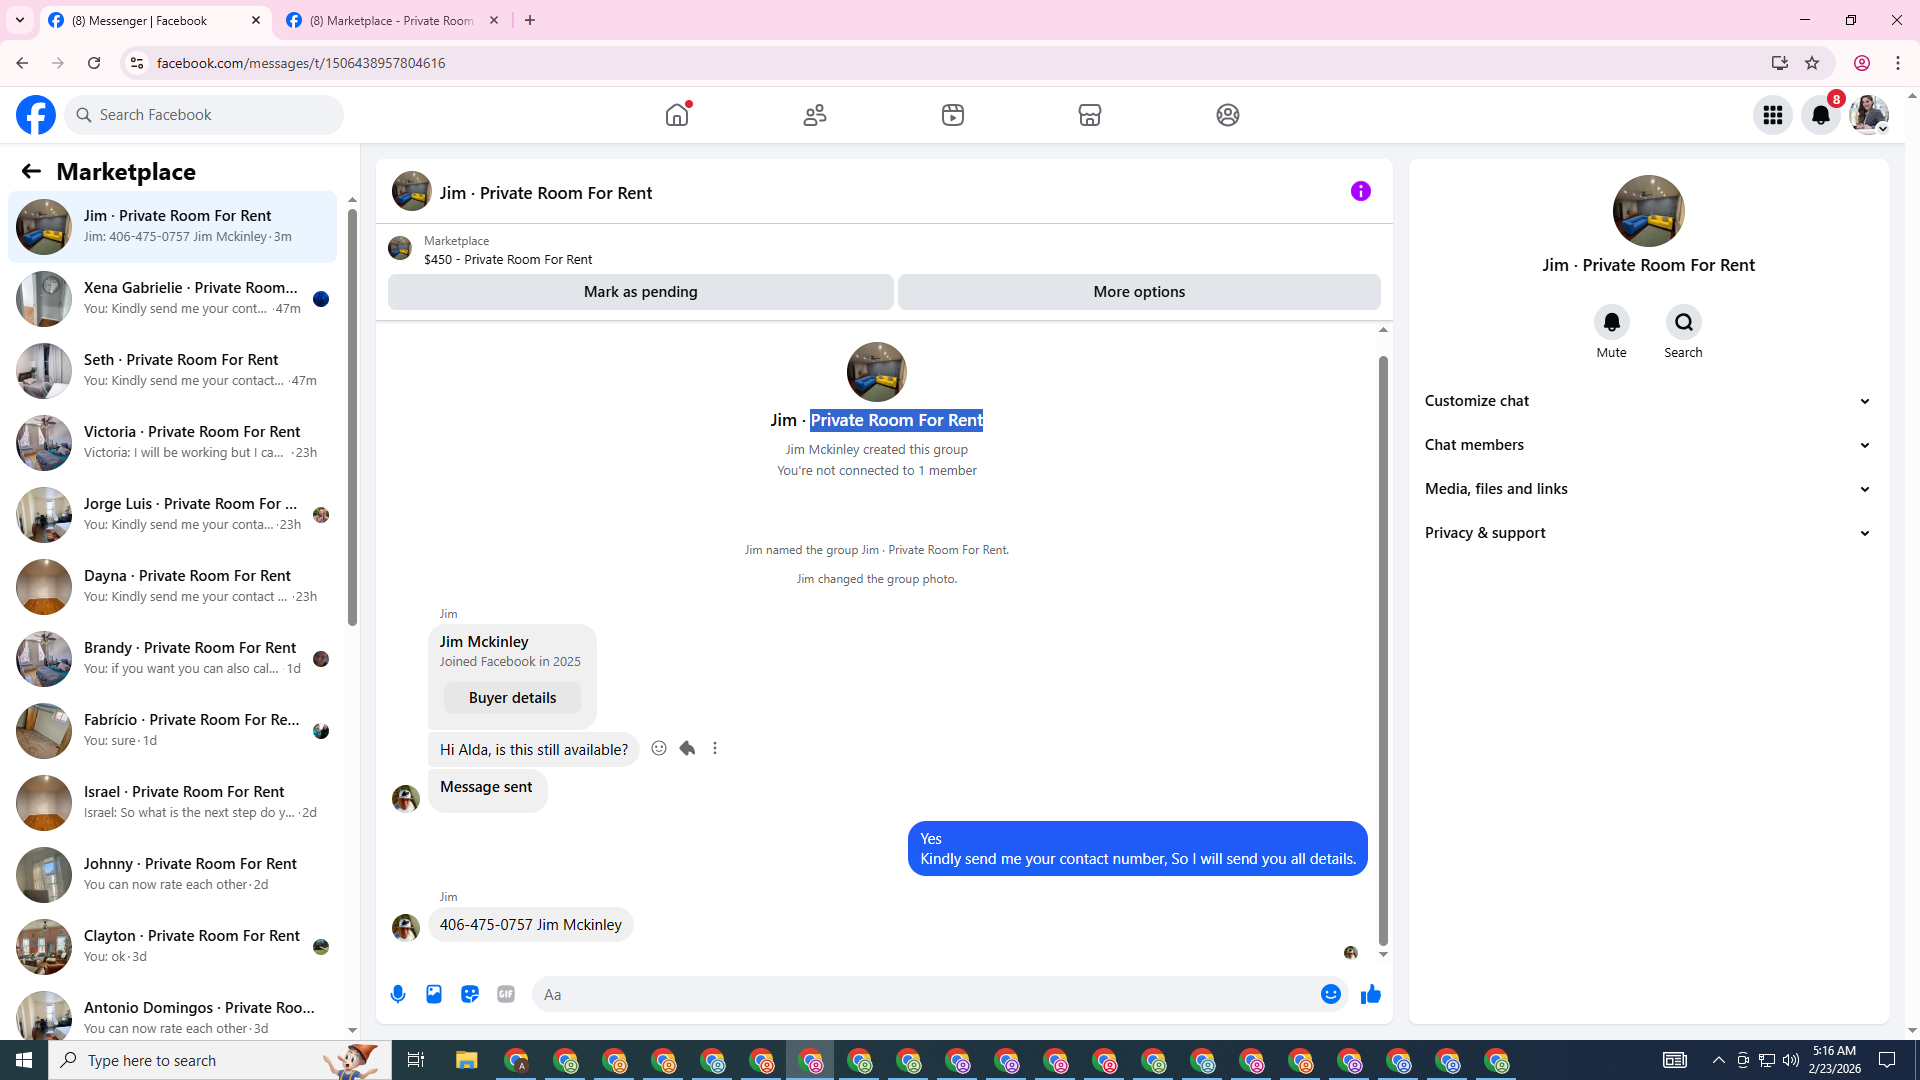1920x1080 pixels.
Task: Open Xena Gabrielie conversation
Action: 173,299
